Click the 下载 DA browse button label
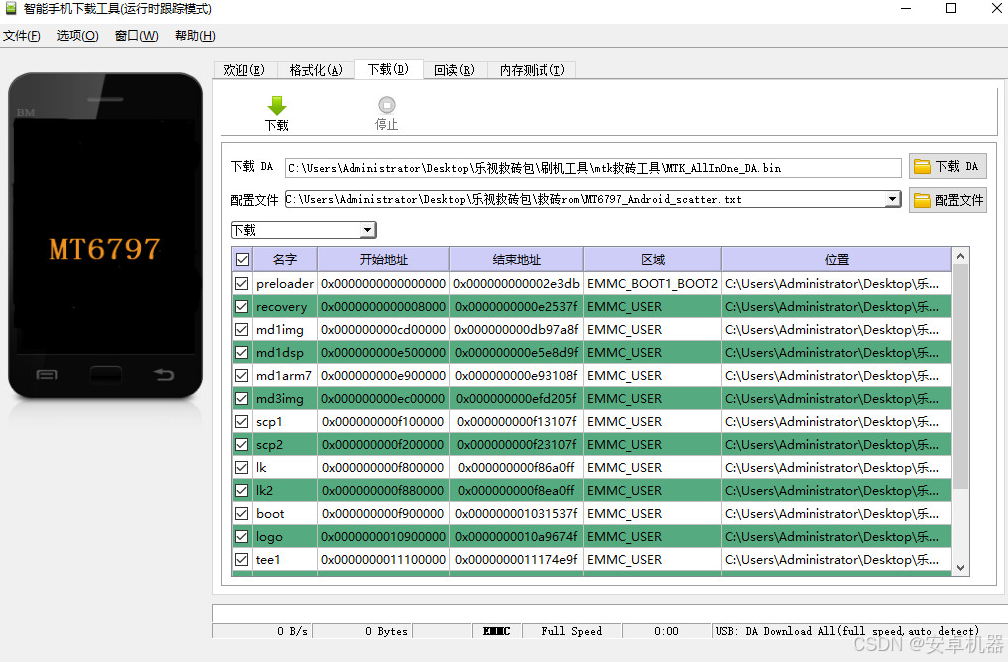 (x=957, y=166)
